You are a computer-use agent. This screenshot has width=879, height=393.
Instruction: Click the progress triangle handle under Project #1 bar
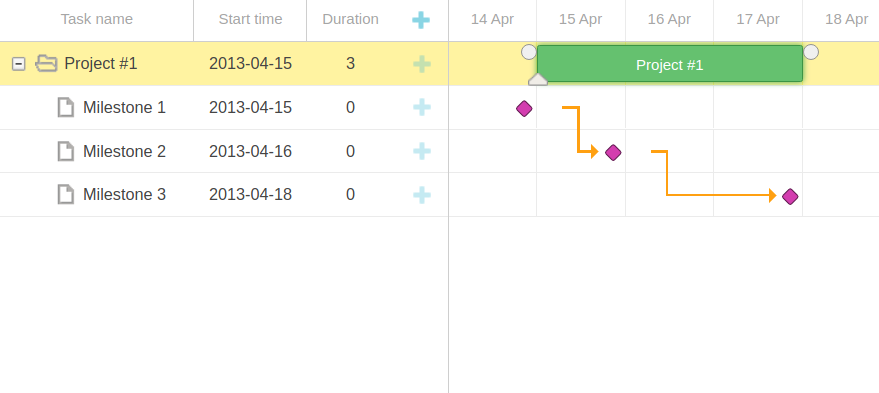point(538,79)
